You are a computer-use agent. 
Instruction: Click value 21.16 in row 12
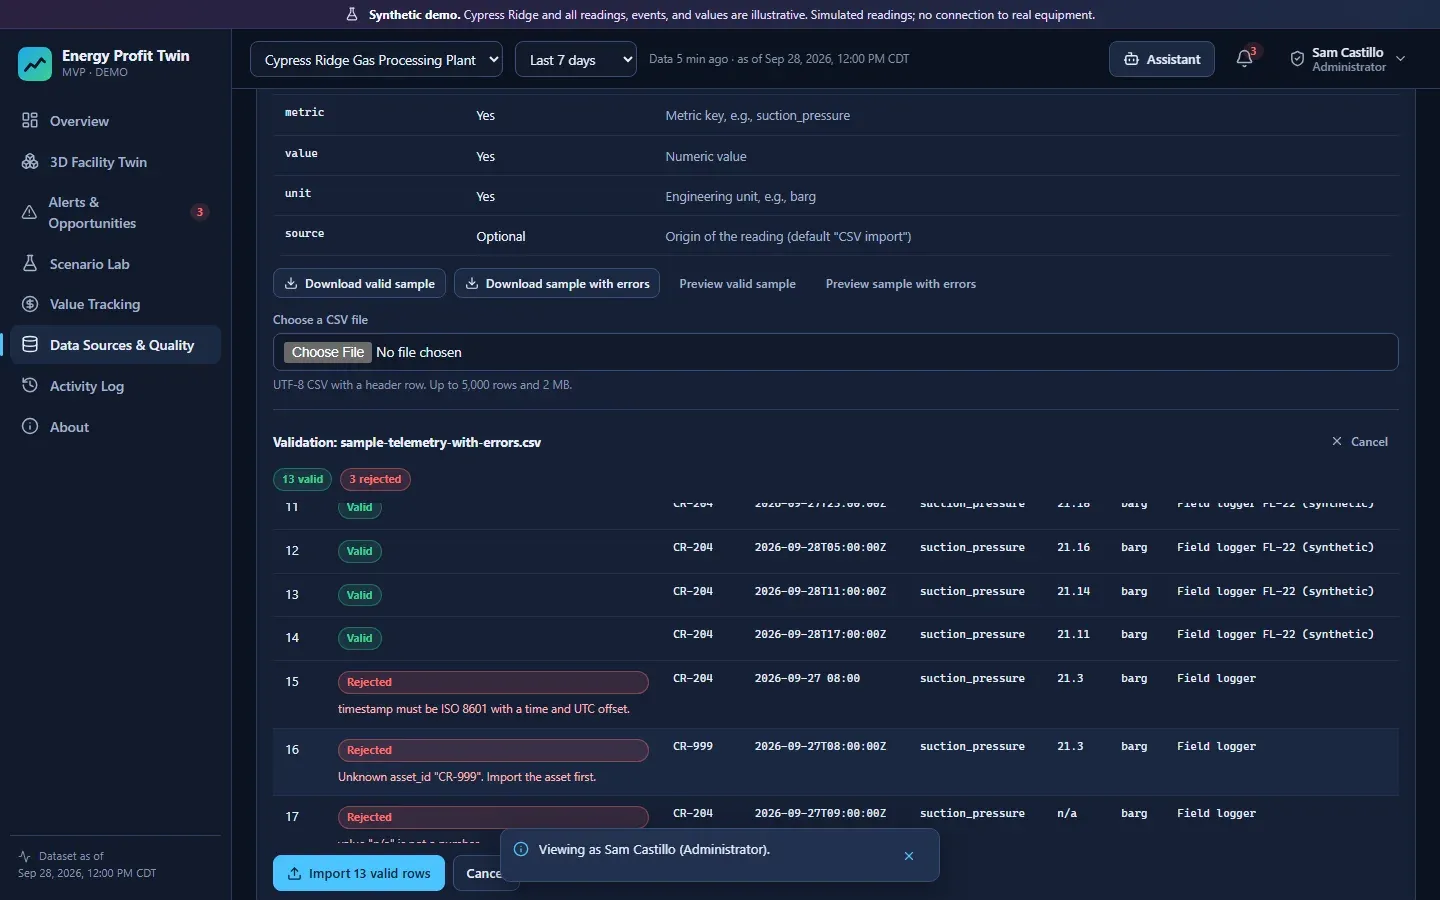(1073, 547)
